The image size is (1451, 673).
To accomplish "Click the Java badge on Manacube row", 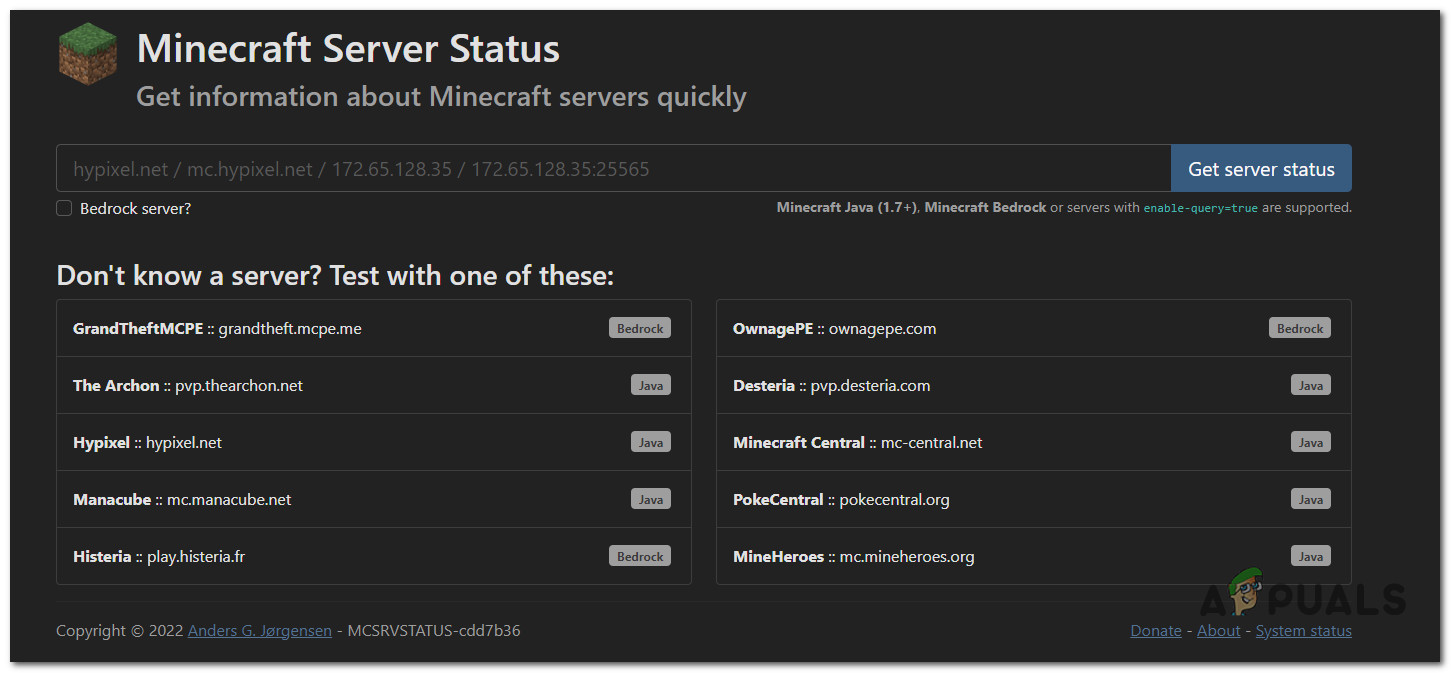I will (651, 499).
